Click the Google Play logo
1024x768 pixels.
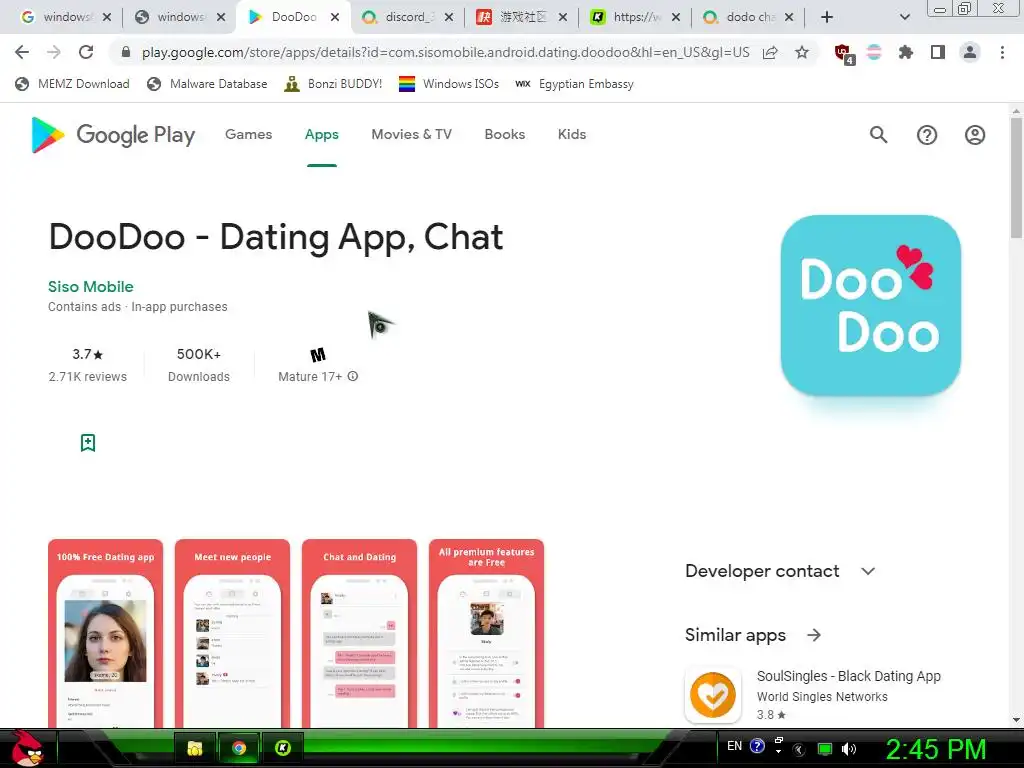113,135
